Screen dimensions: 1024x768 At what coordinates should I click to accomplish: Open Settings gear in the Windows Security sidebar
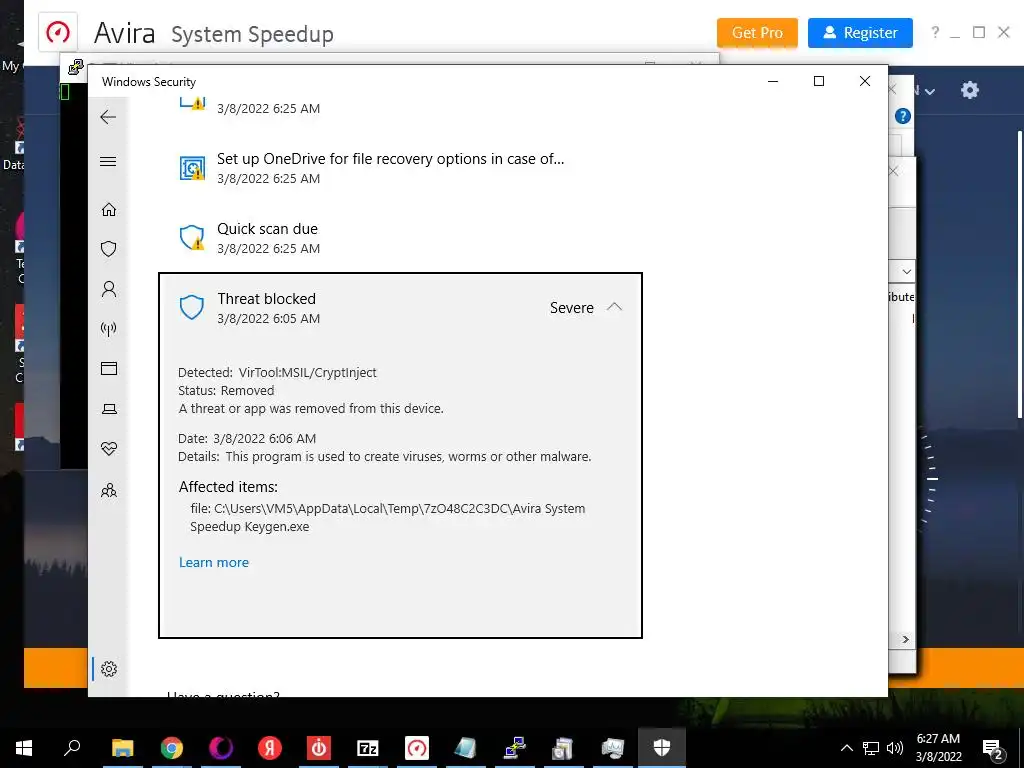[109, 669]
